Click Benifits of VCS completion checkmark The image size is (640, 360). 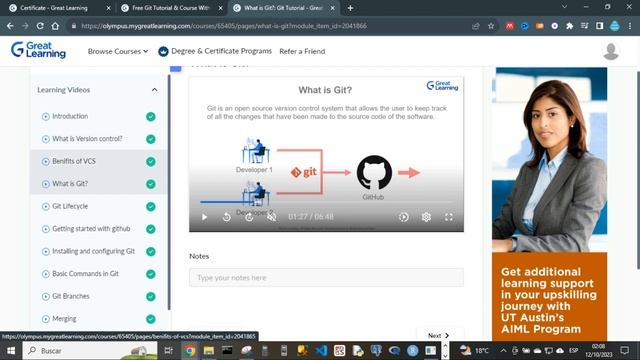coord(151,162)
